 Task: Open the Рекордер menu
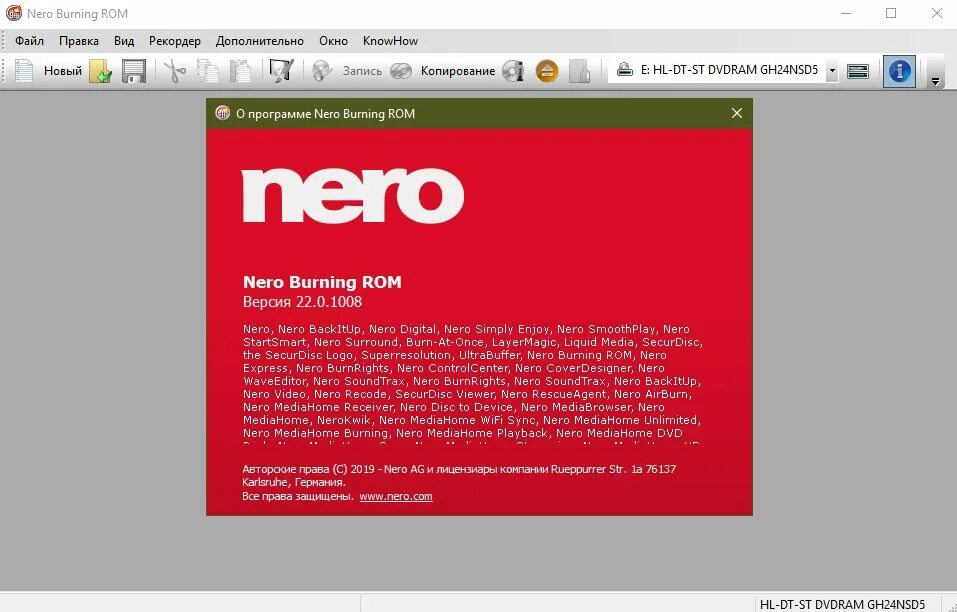pyautogui.click(x=175, y=41)
